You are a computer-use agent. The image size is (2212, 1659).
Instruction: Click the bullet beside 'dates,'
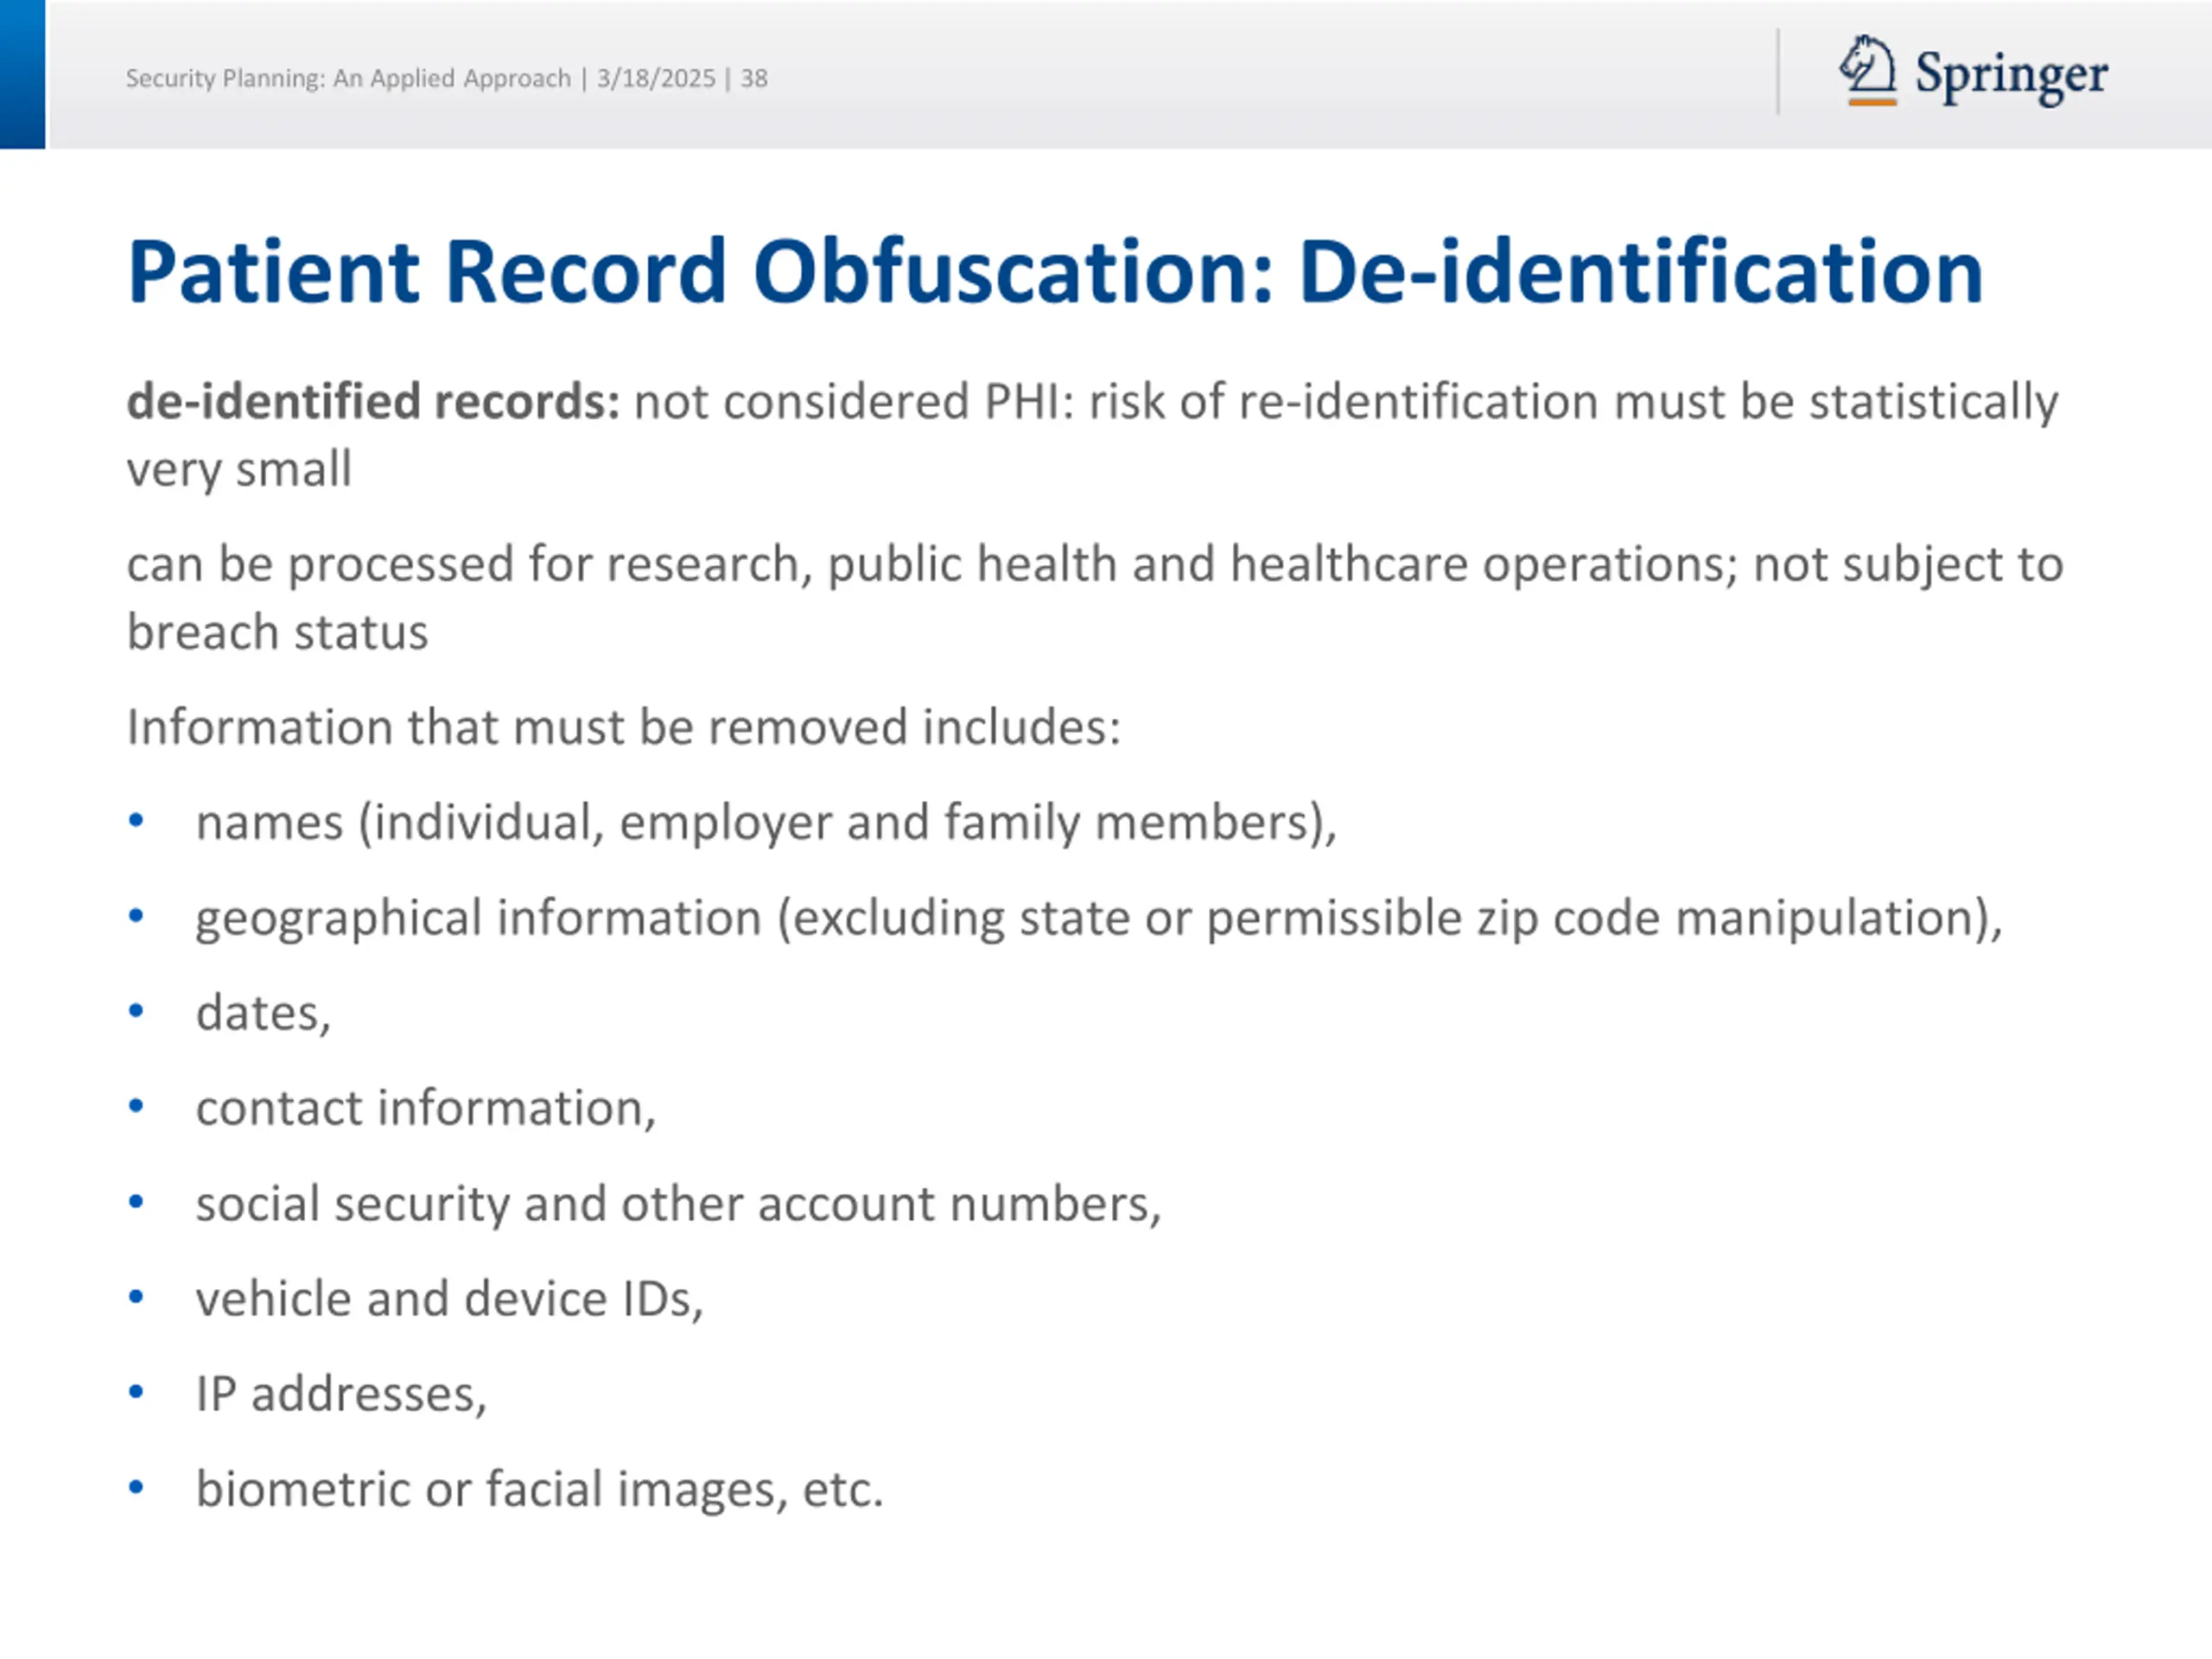(x=136, y=1011)
